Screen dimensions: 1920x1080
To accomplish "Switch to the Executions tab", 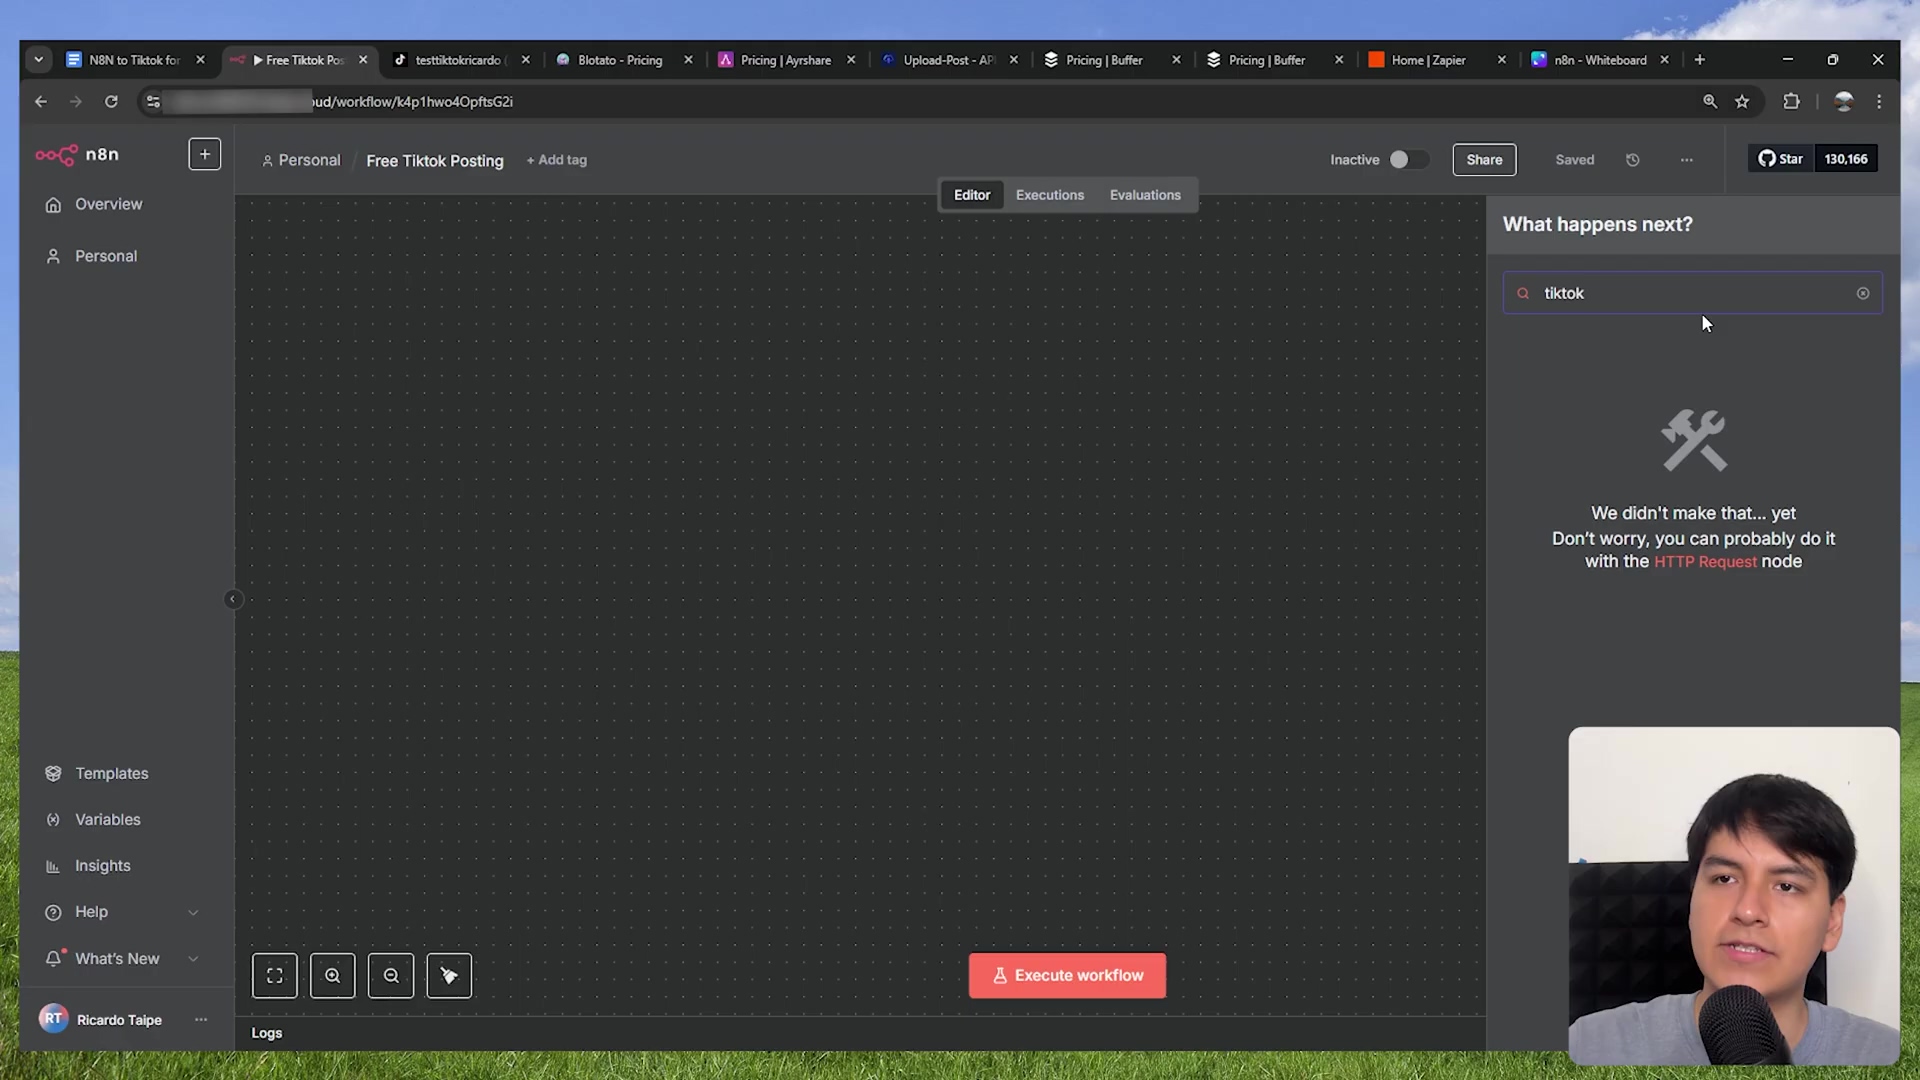I will pyautogui.click(x=1049, y=195).
